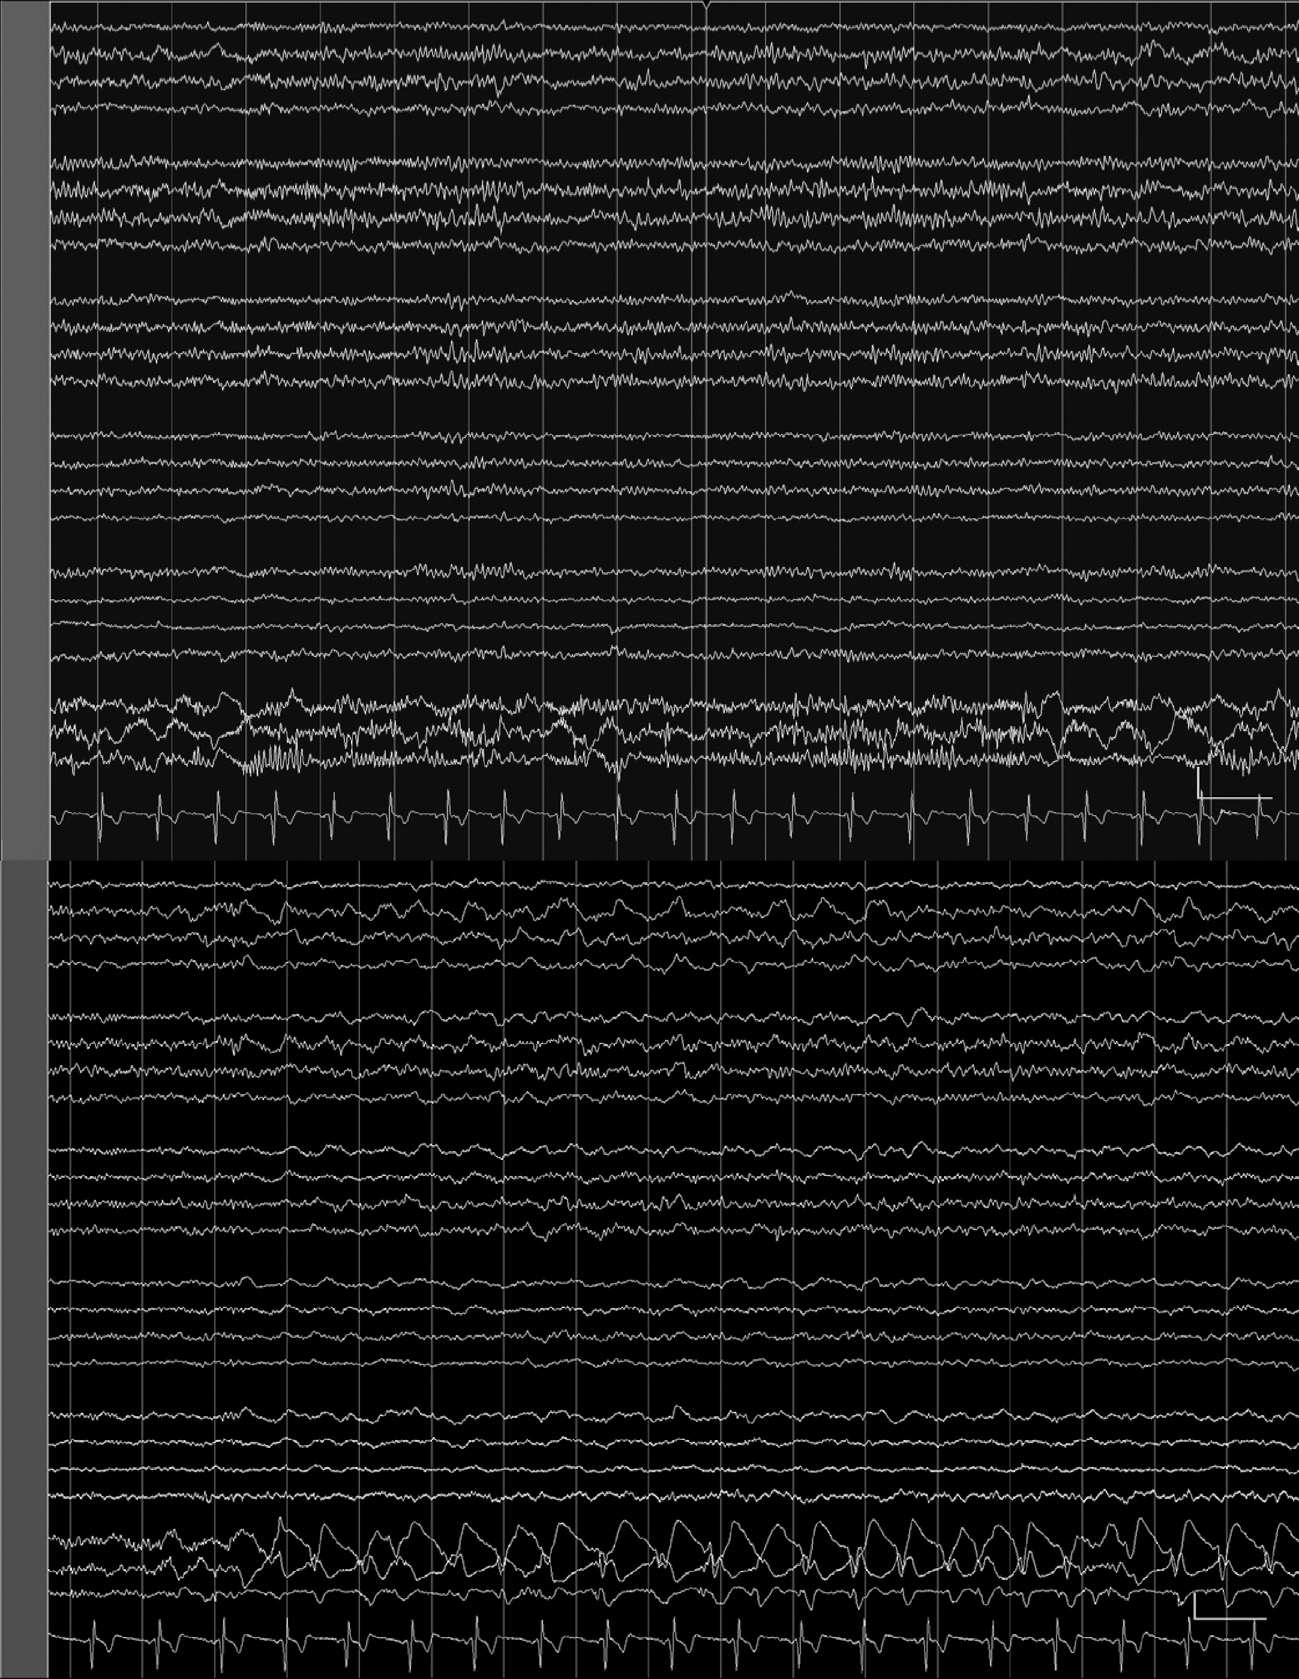The width and height of the screenshot is (1299, 1679).
Task: Click the fast spindle burst above upper ECG
Action: tap(270, 764)
